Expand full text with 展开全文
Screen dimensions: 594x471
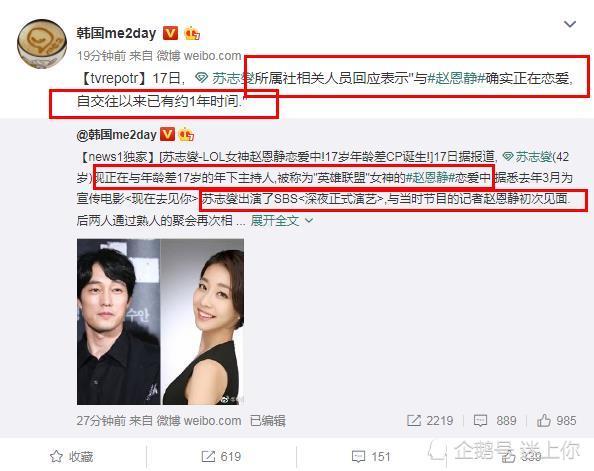(x=282, y=220)
